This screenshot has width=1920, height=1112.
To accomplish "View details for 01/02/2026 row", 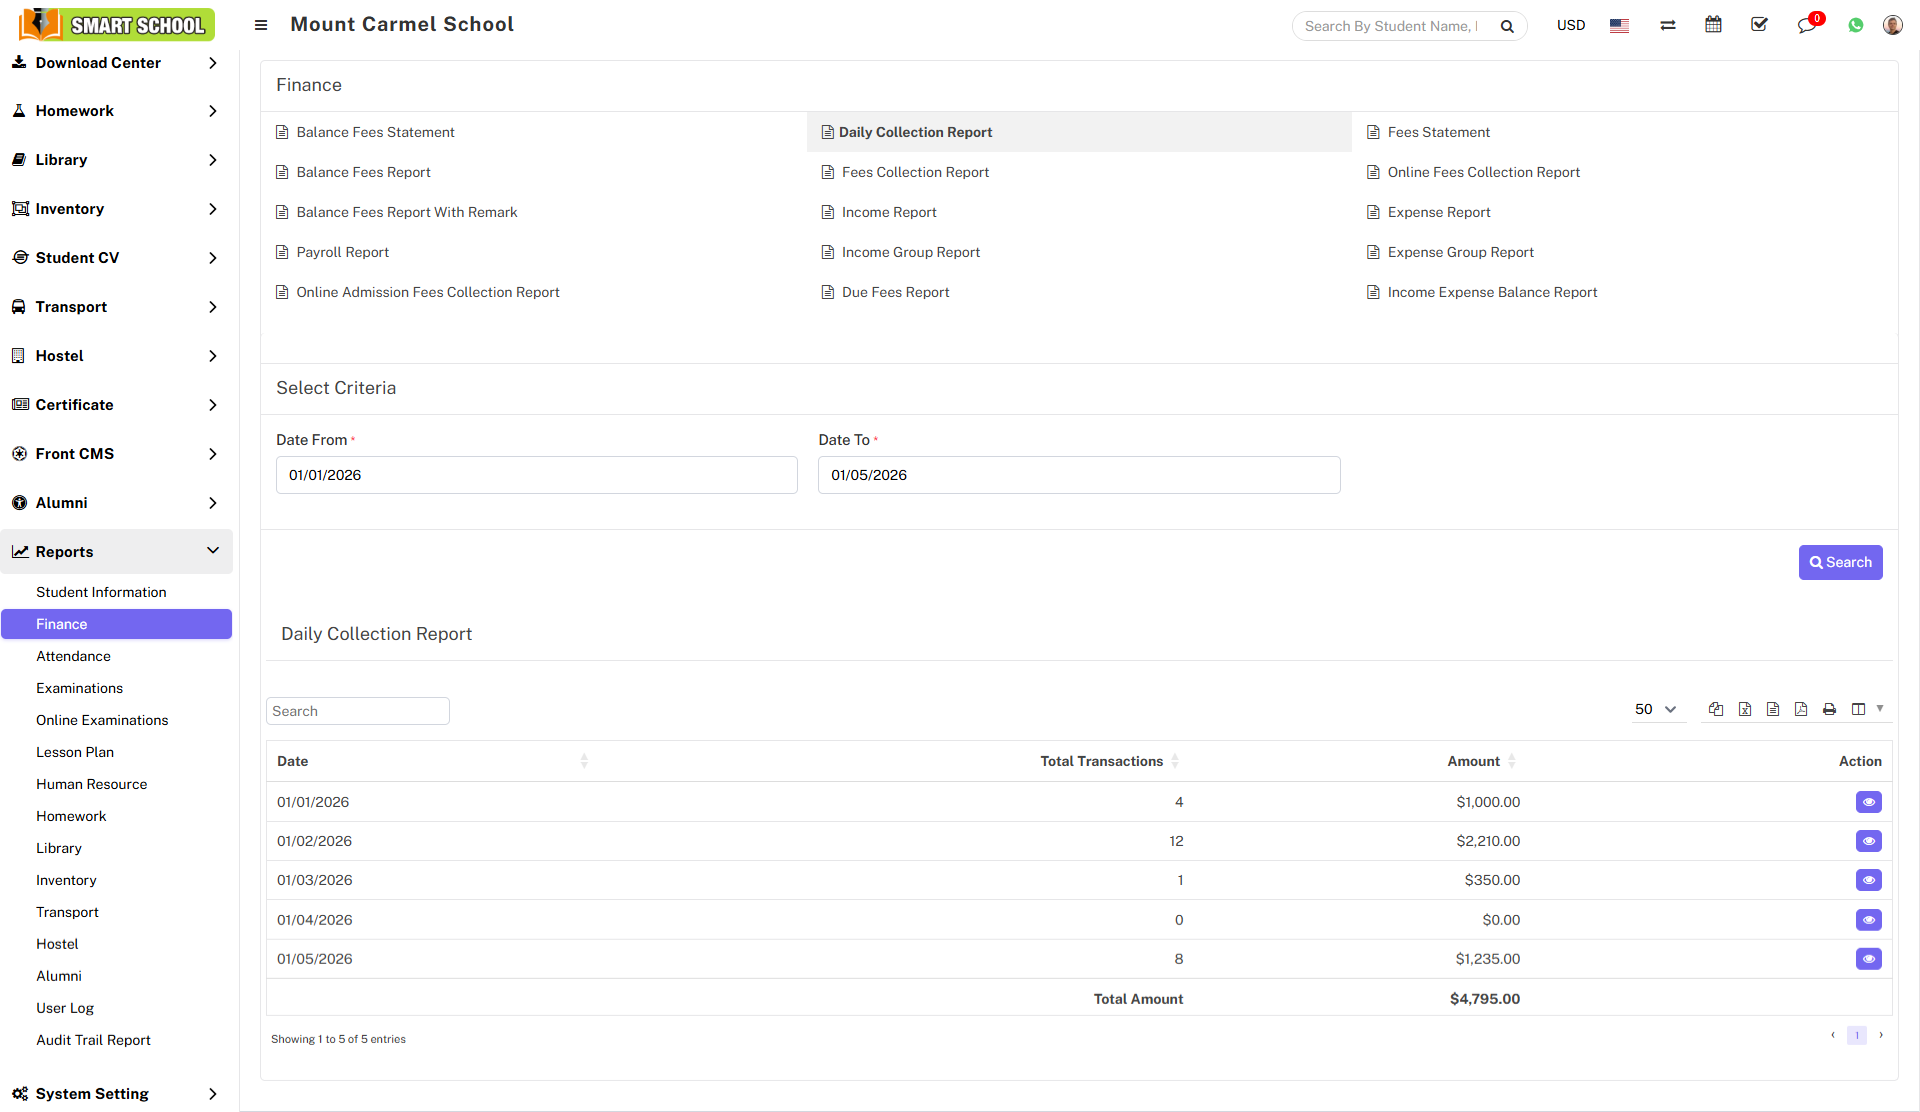I will (x=1867, y=841).
